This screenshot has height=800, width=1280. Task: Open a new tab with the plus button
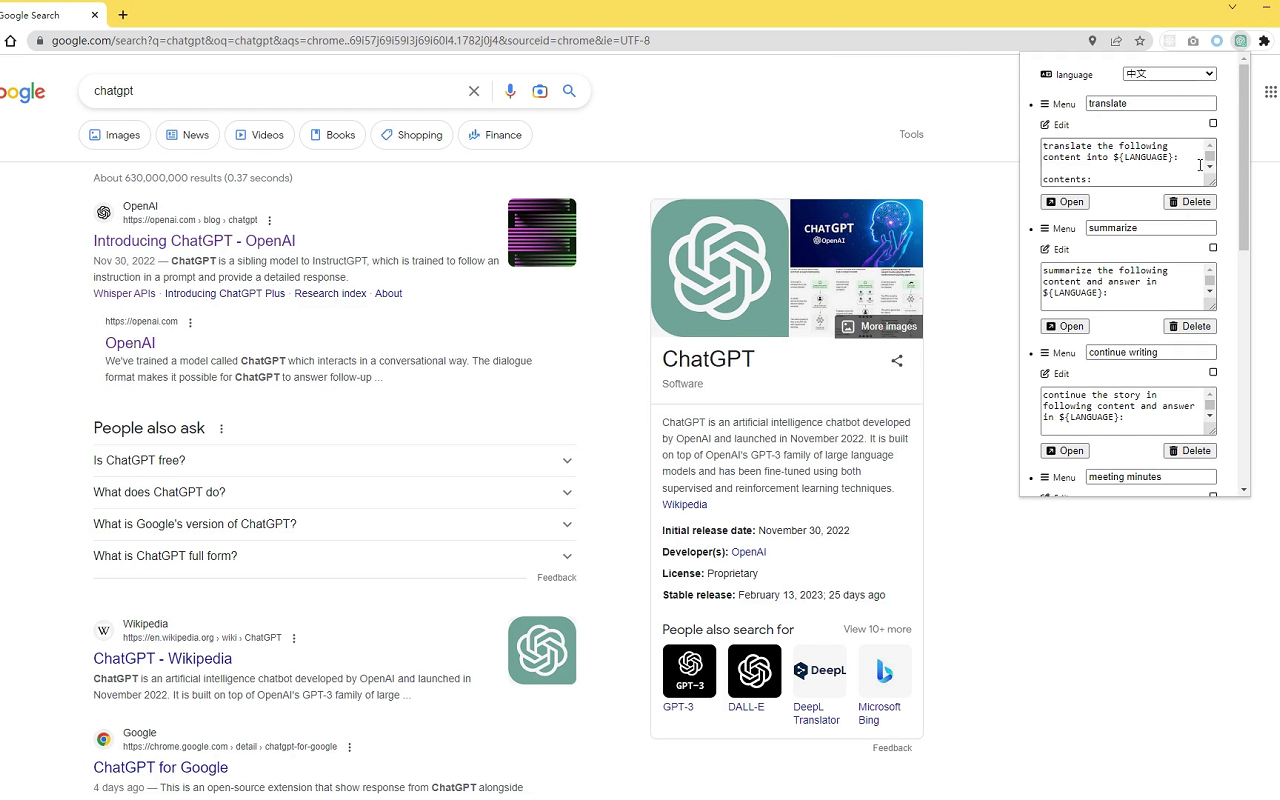click(123, 15)
